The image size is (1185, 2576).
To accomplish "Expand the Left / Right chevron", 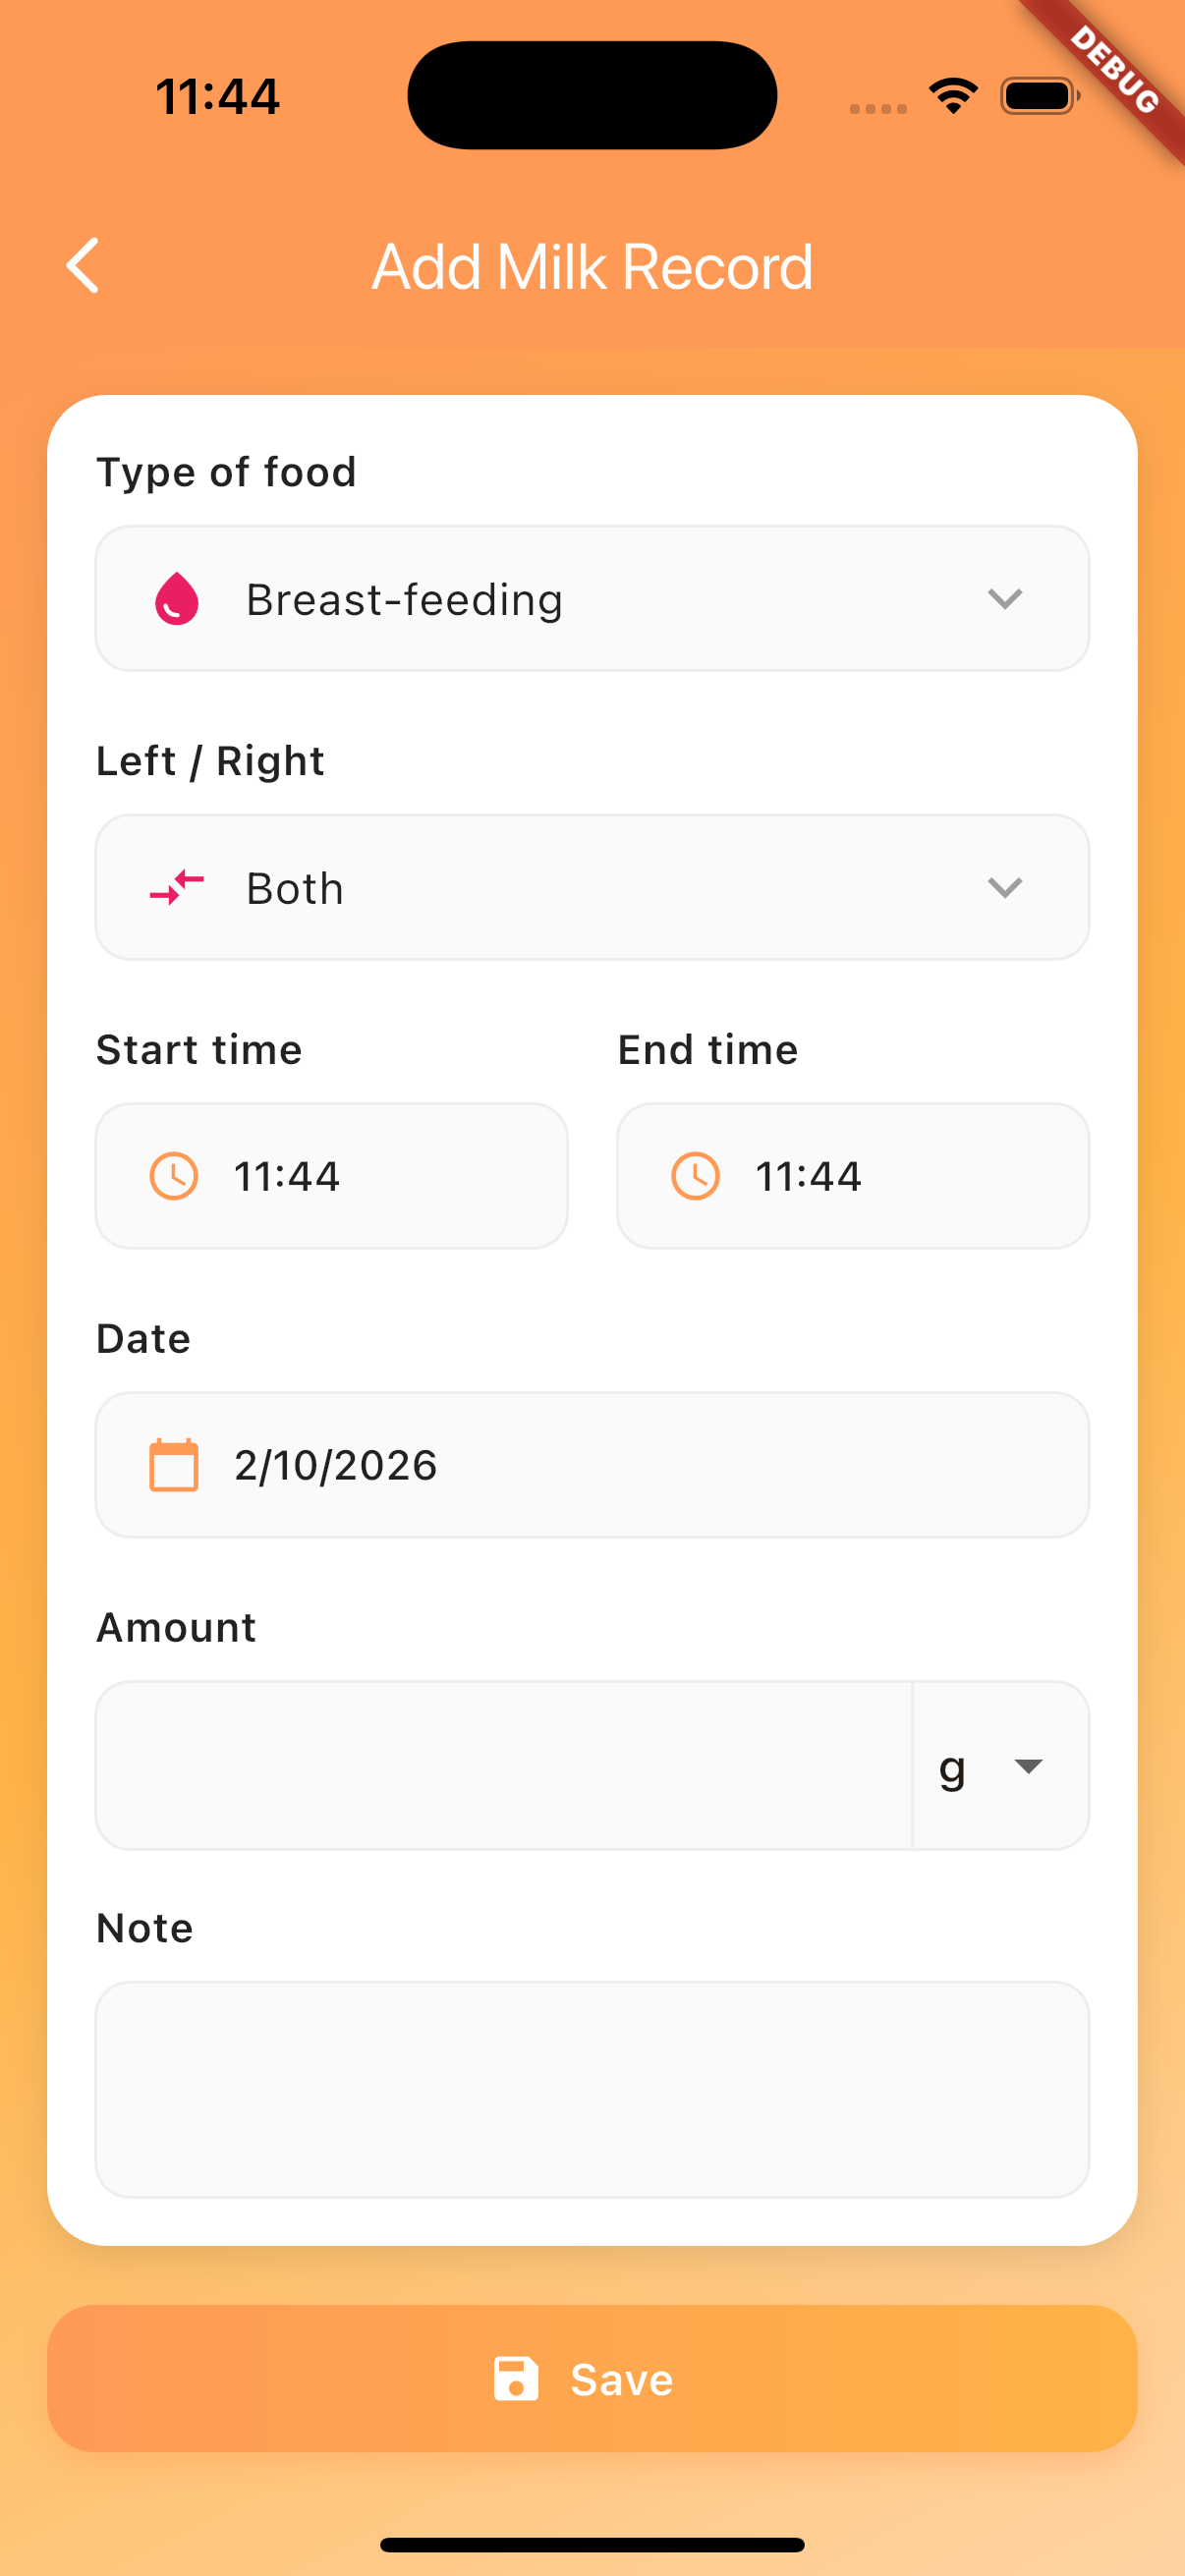I will [x=1004, y=887].
